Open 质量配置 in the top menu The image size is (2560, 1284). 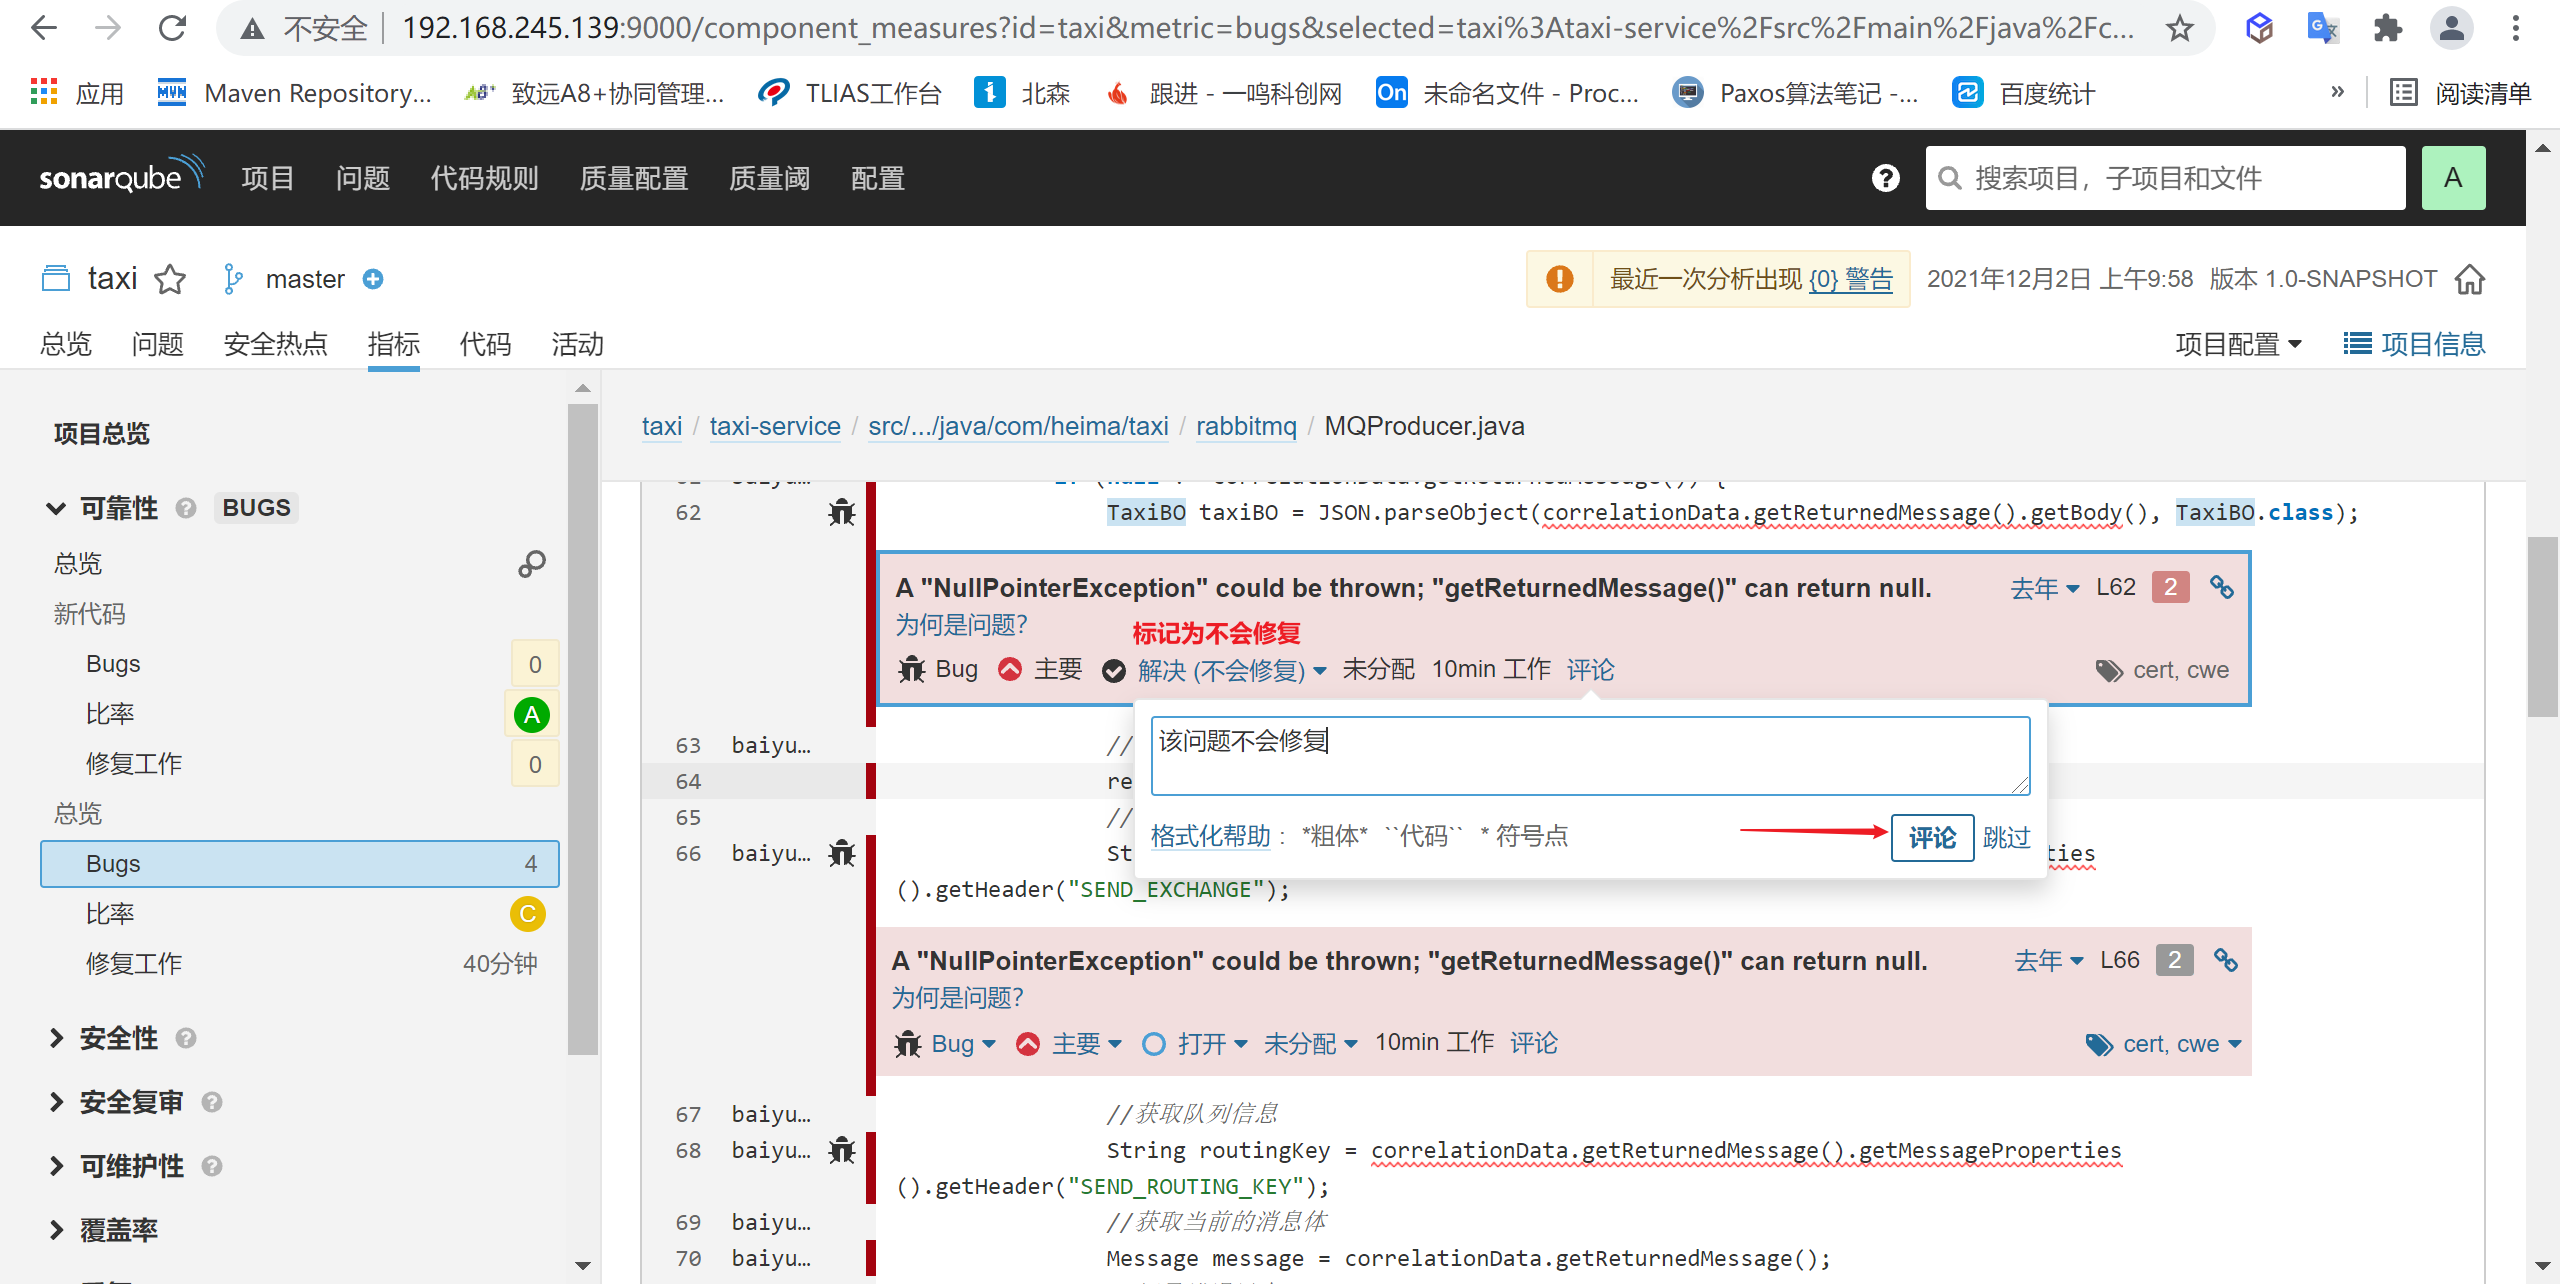tap(634, 178)
